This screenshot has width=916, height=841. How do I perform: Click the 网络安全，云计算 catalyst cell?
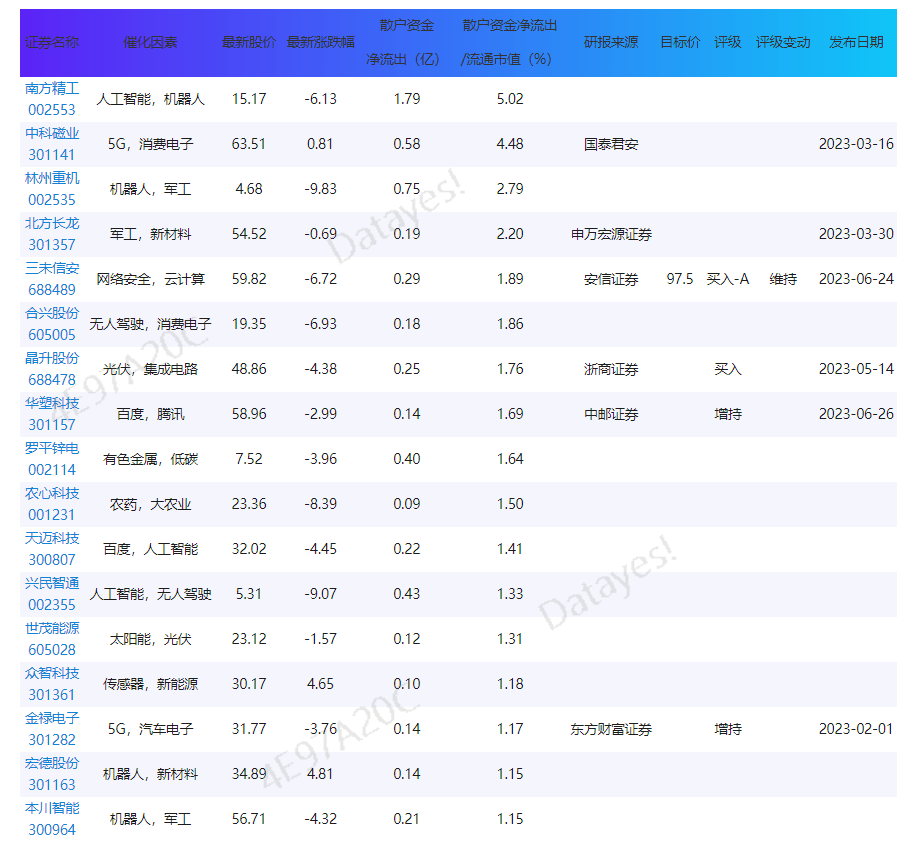click(150, 279)
